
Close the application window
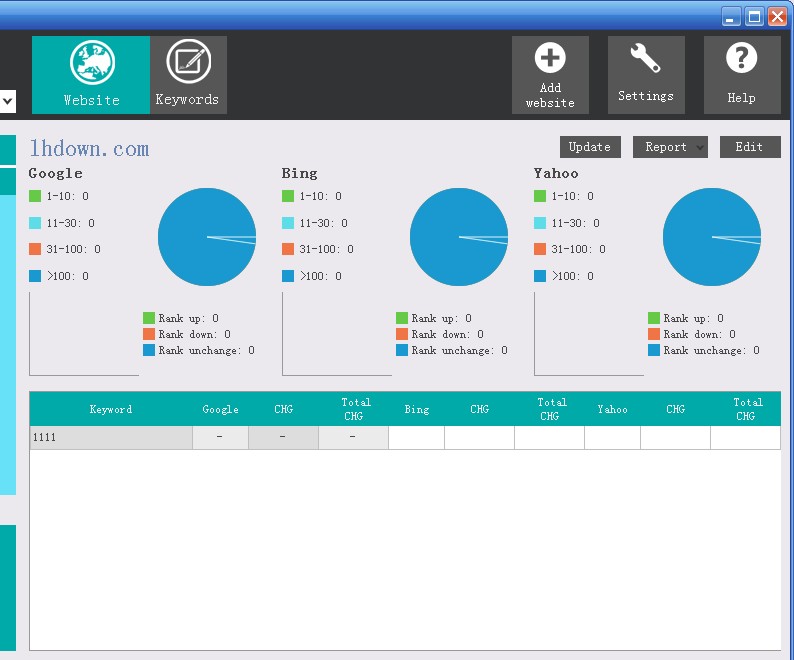pyautogui.click(x=777, y=17)
